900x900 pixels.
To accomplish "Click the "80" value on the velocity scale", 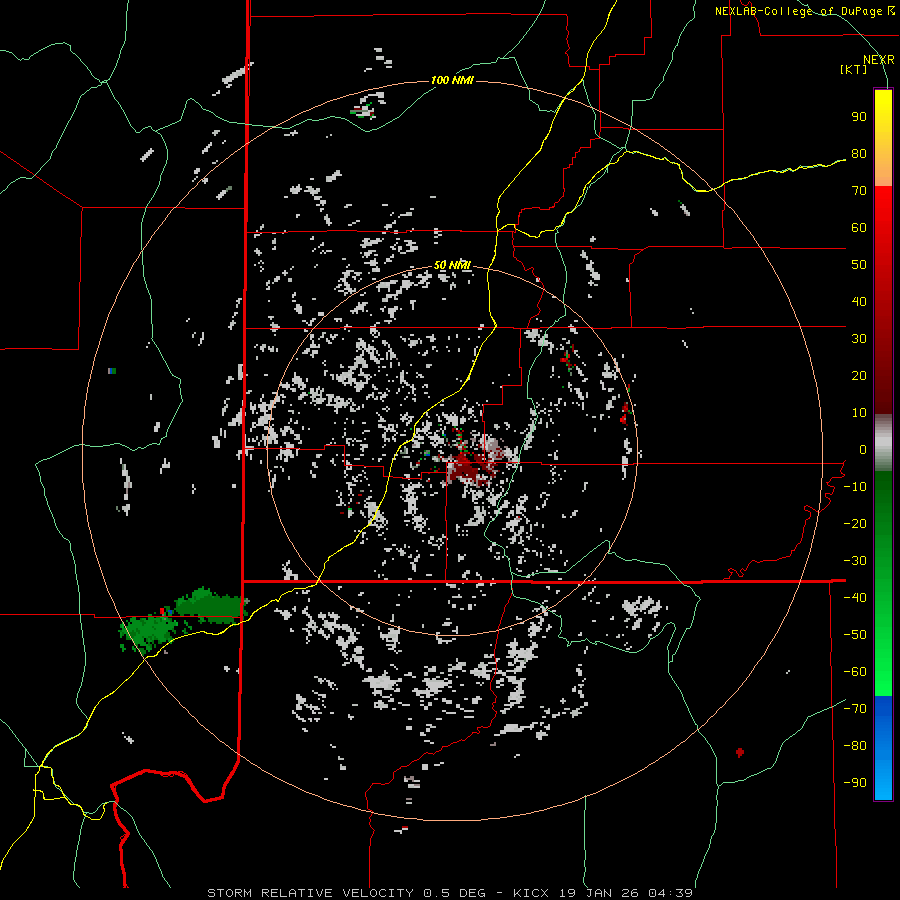I will [859, 154].
